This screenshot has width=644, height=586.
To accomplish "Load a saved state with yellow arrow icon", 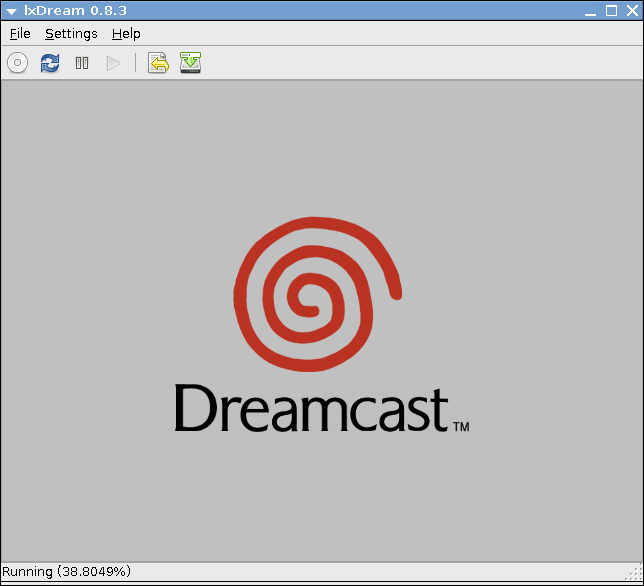I will 158,63.
